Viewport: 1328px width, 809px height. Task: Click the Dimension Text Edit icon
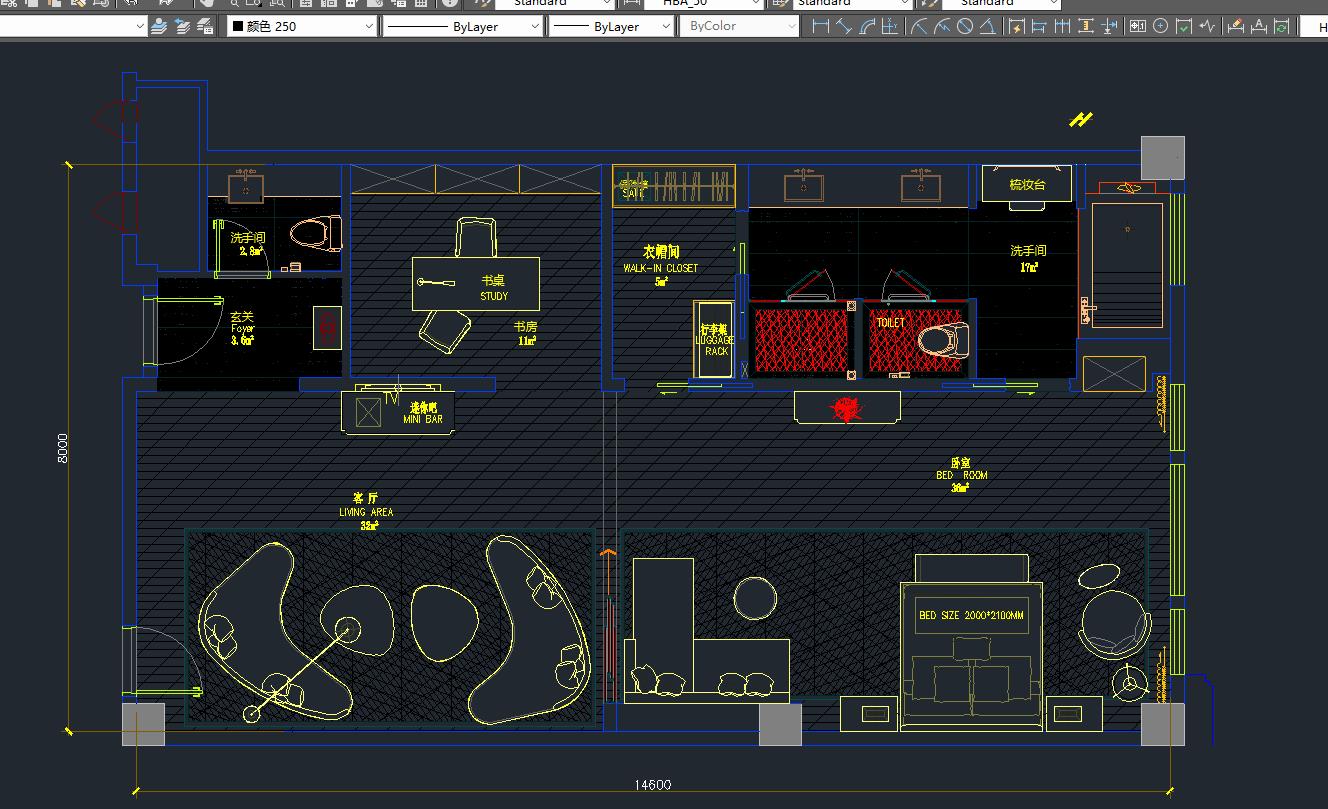point(1259,27)
